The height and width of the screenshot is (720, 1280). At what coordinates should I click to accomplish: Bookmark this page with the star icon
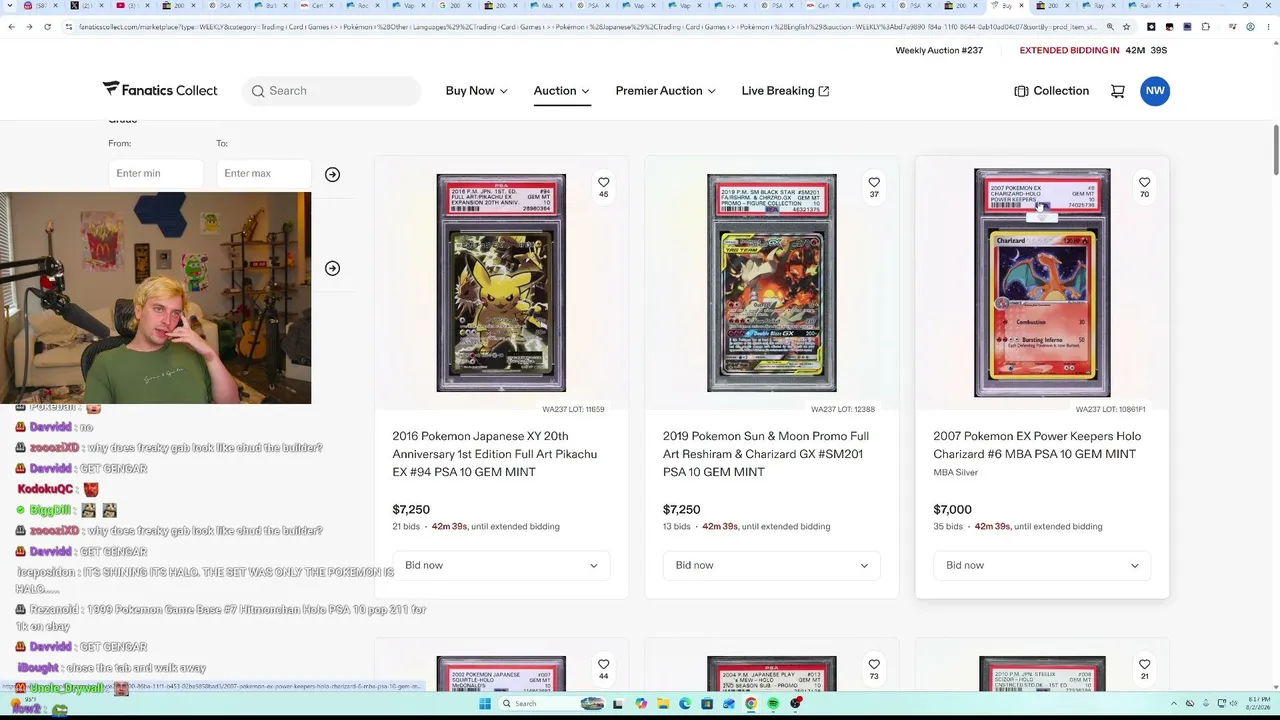(x=1127, y=27)
